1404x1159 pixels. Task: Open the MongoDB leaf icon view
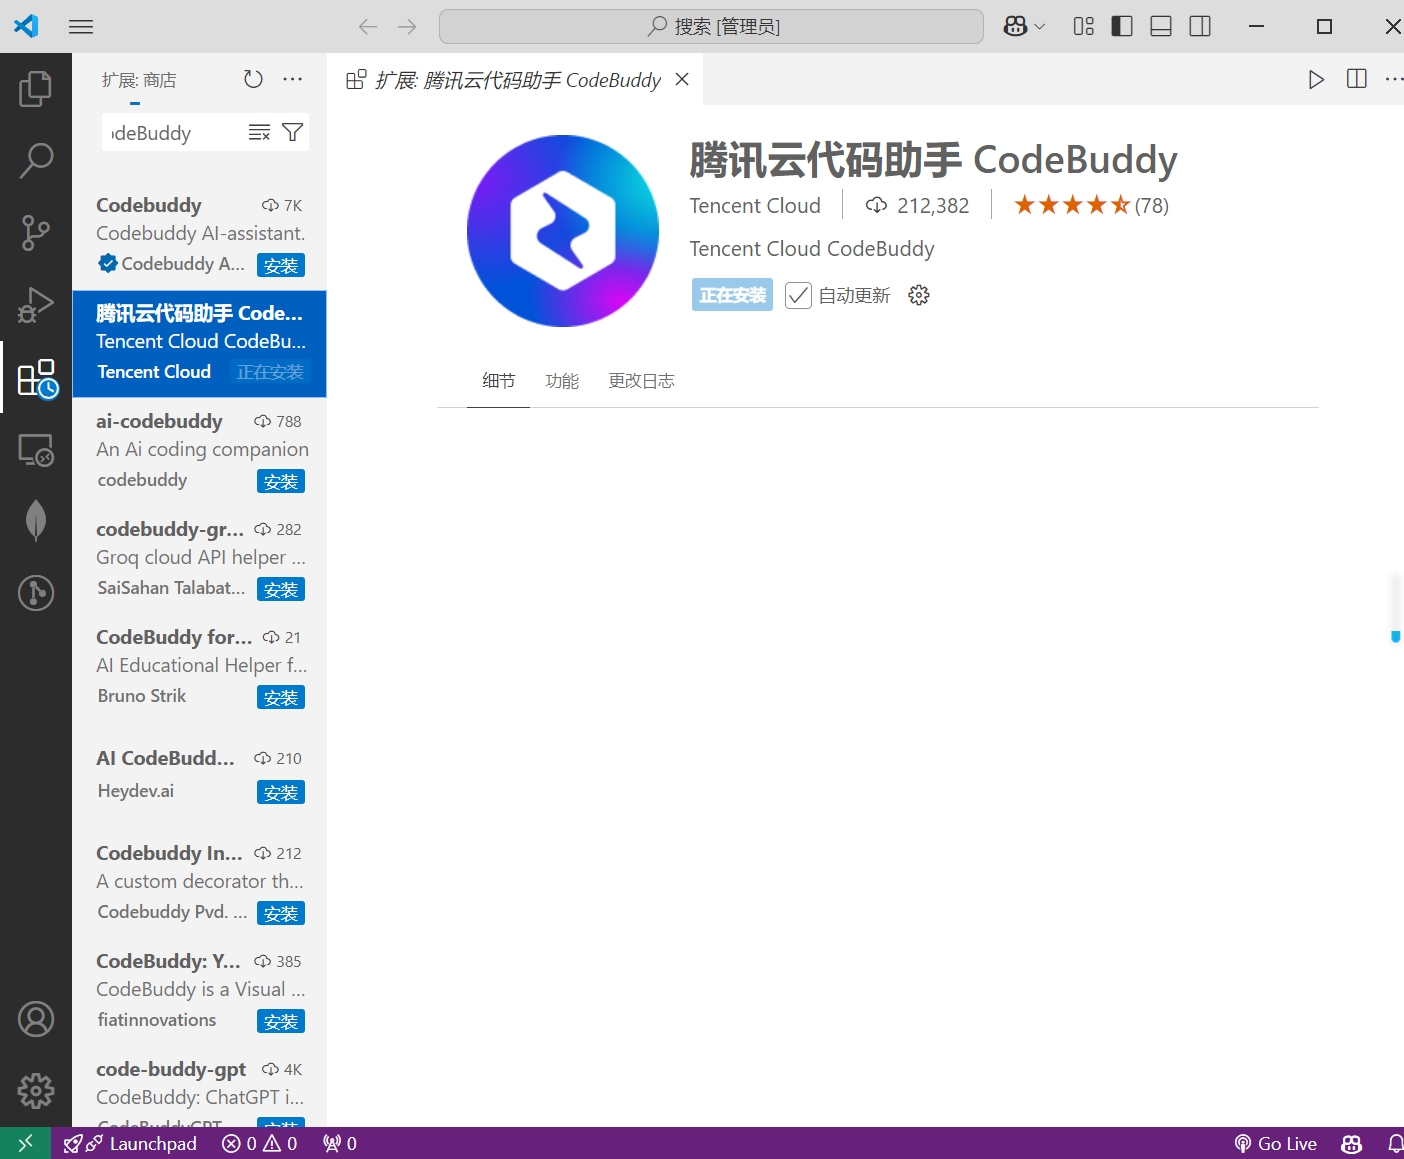point(36,521)
